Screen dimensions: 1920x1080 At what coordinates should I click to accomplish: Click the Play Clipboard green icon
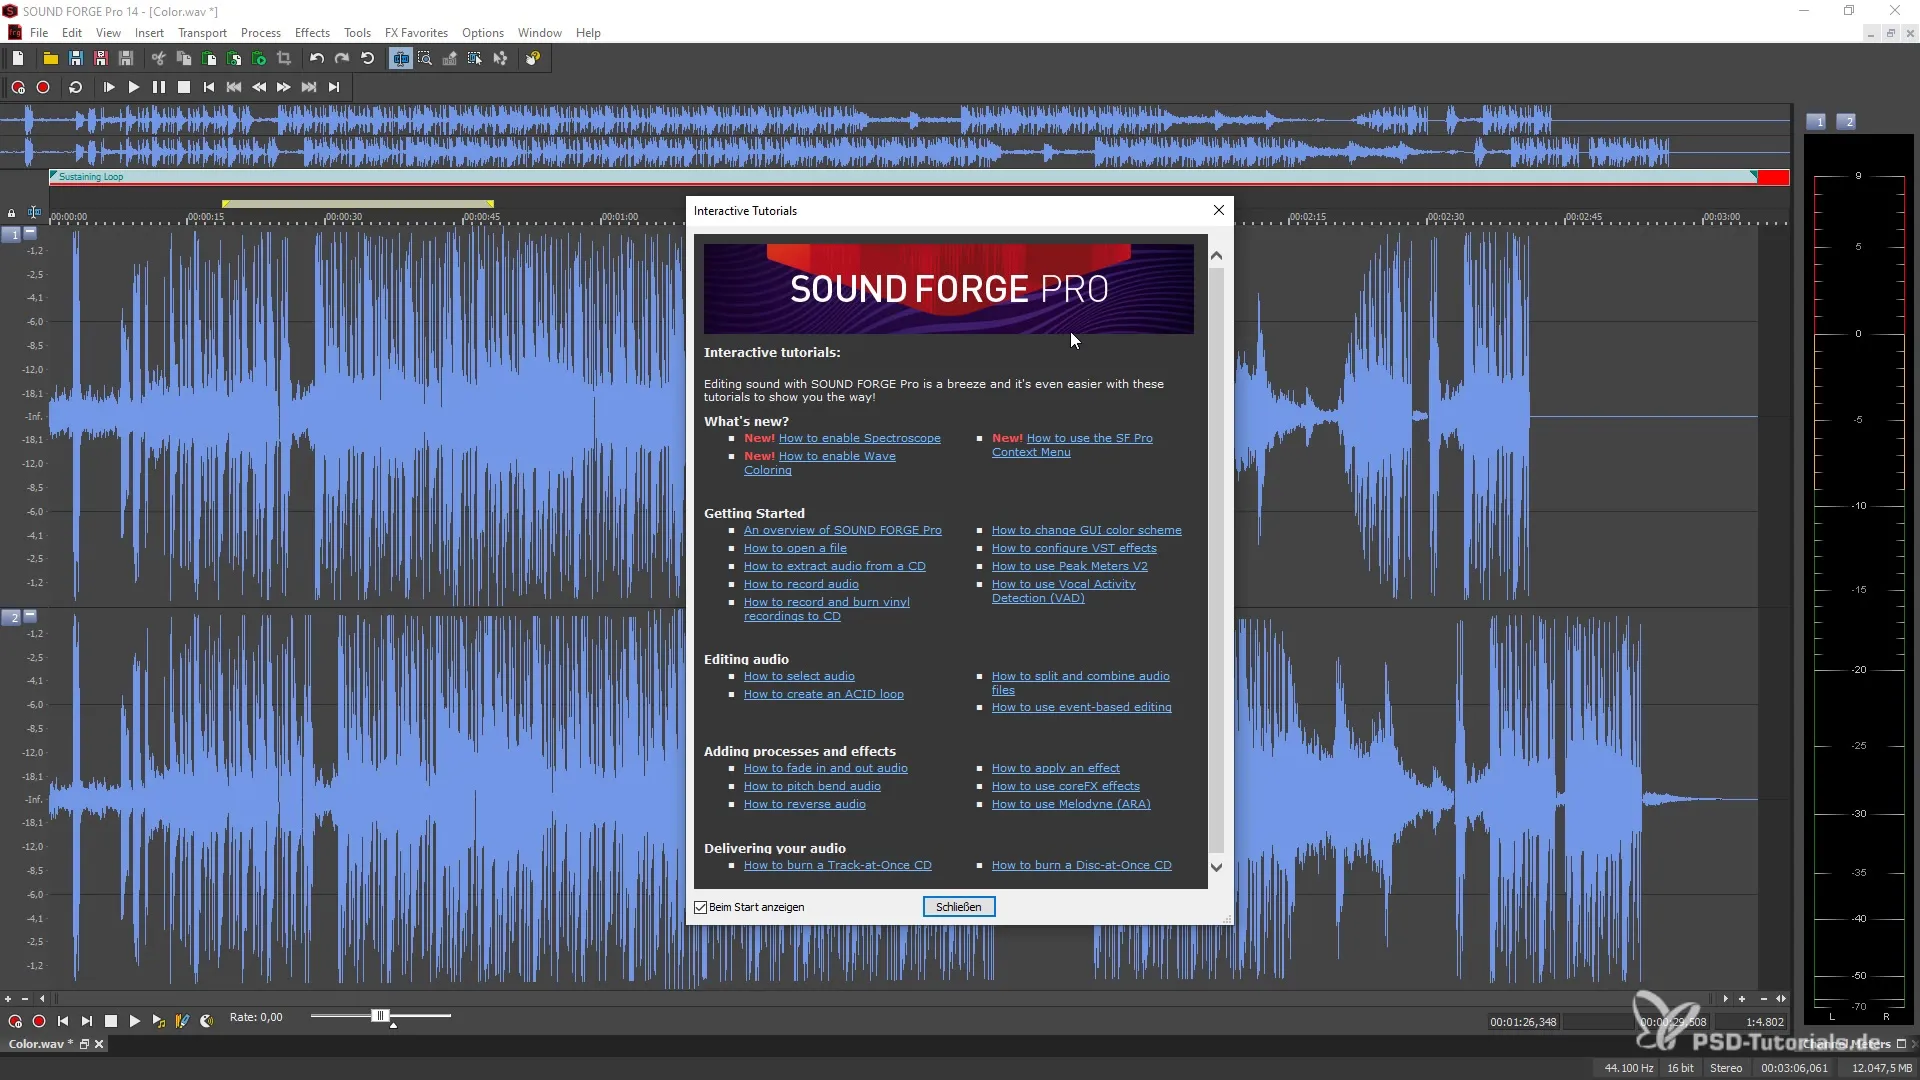coord(259,59)
